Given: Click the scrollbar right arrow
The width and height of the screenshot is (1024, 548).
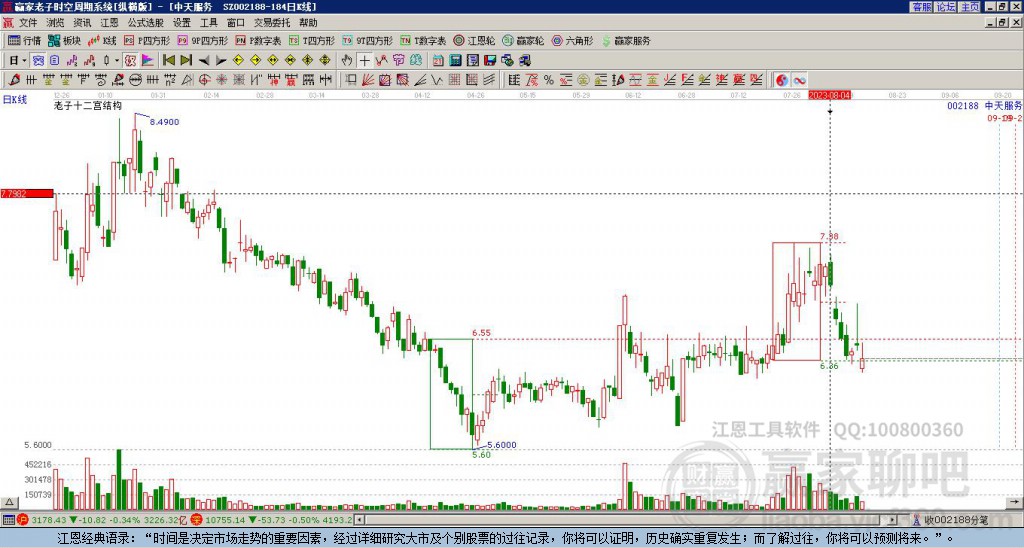Looking at the screenshot, I should 893,520.
